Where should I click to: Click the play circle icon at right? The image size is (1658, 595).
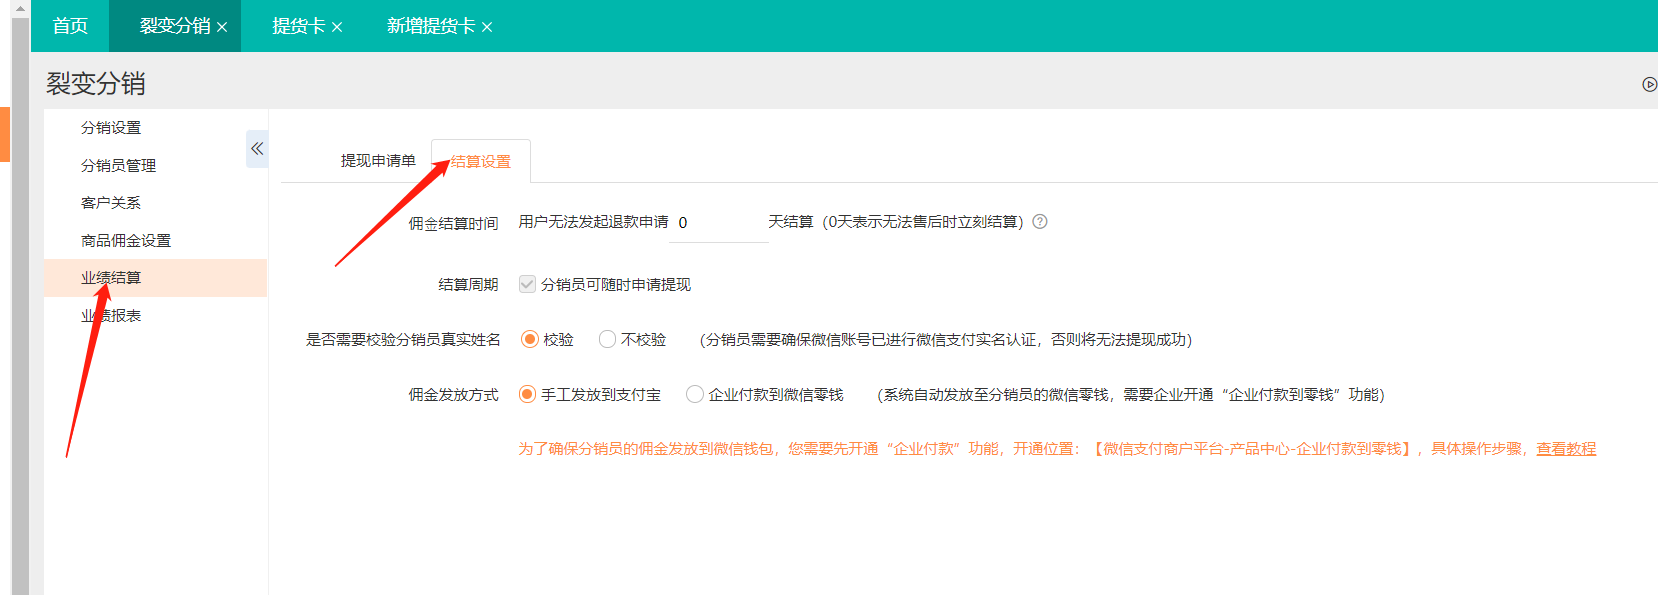[1649, 84]
